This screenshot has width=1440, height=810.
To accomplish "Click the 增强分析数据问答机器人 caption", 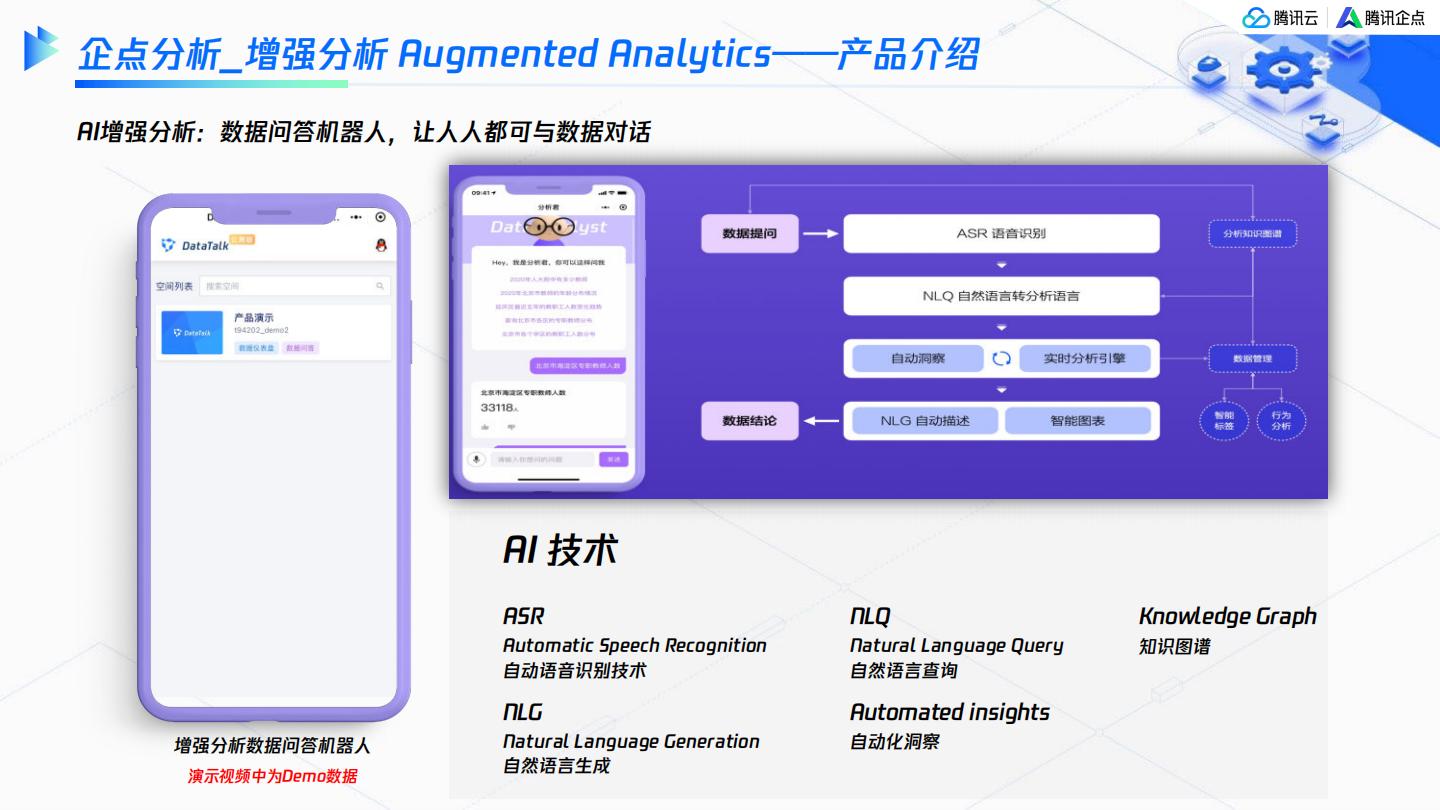I will (x=272, y=746).
